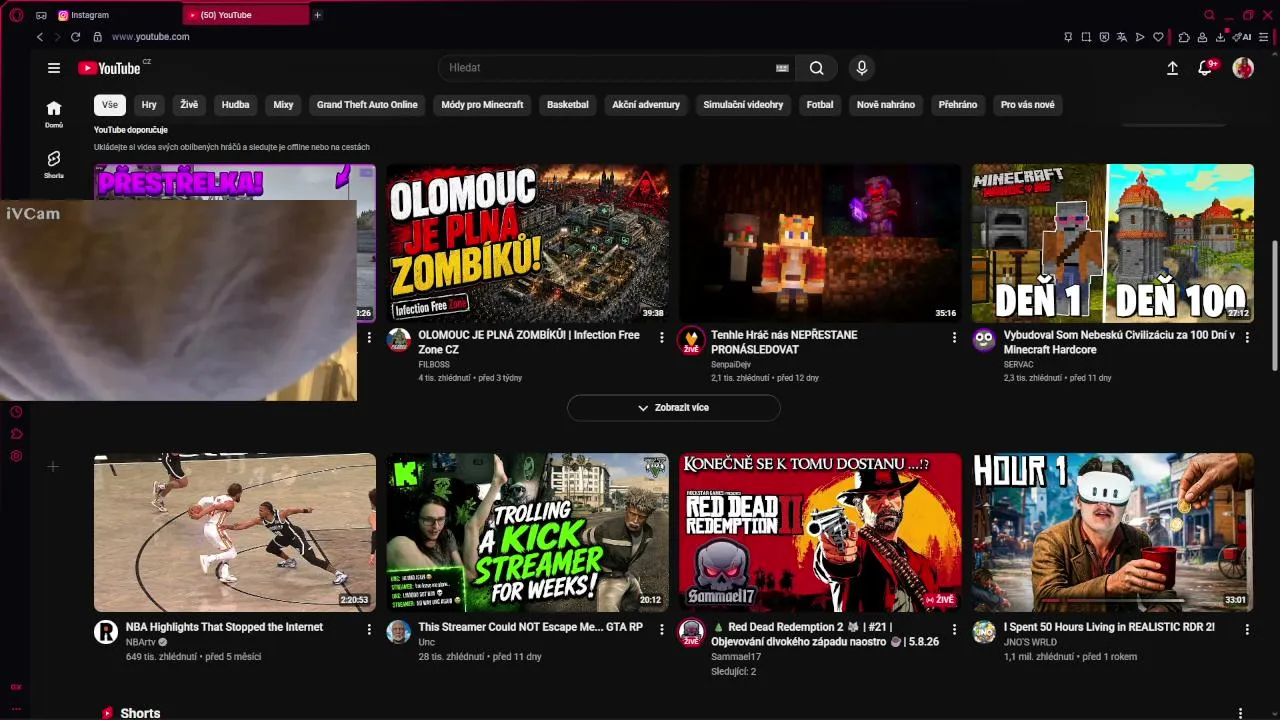Reload the current page
Screen dimensions: 1280x720
pyautogui.click(x=75, y=37)
